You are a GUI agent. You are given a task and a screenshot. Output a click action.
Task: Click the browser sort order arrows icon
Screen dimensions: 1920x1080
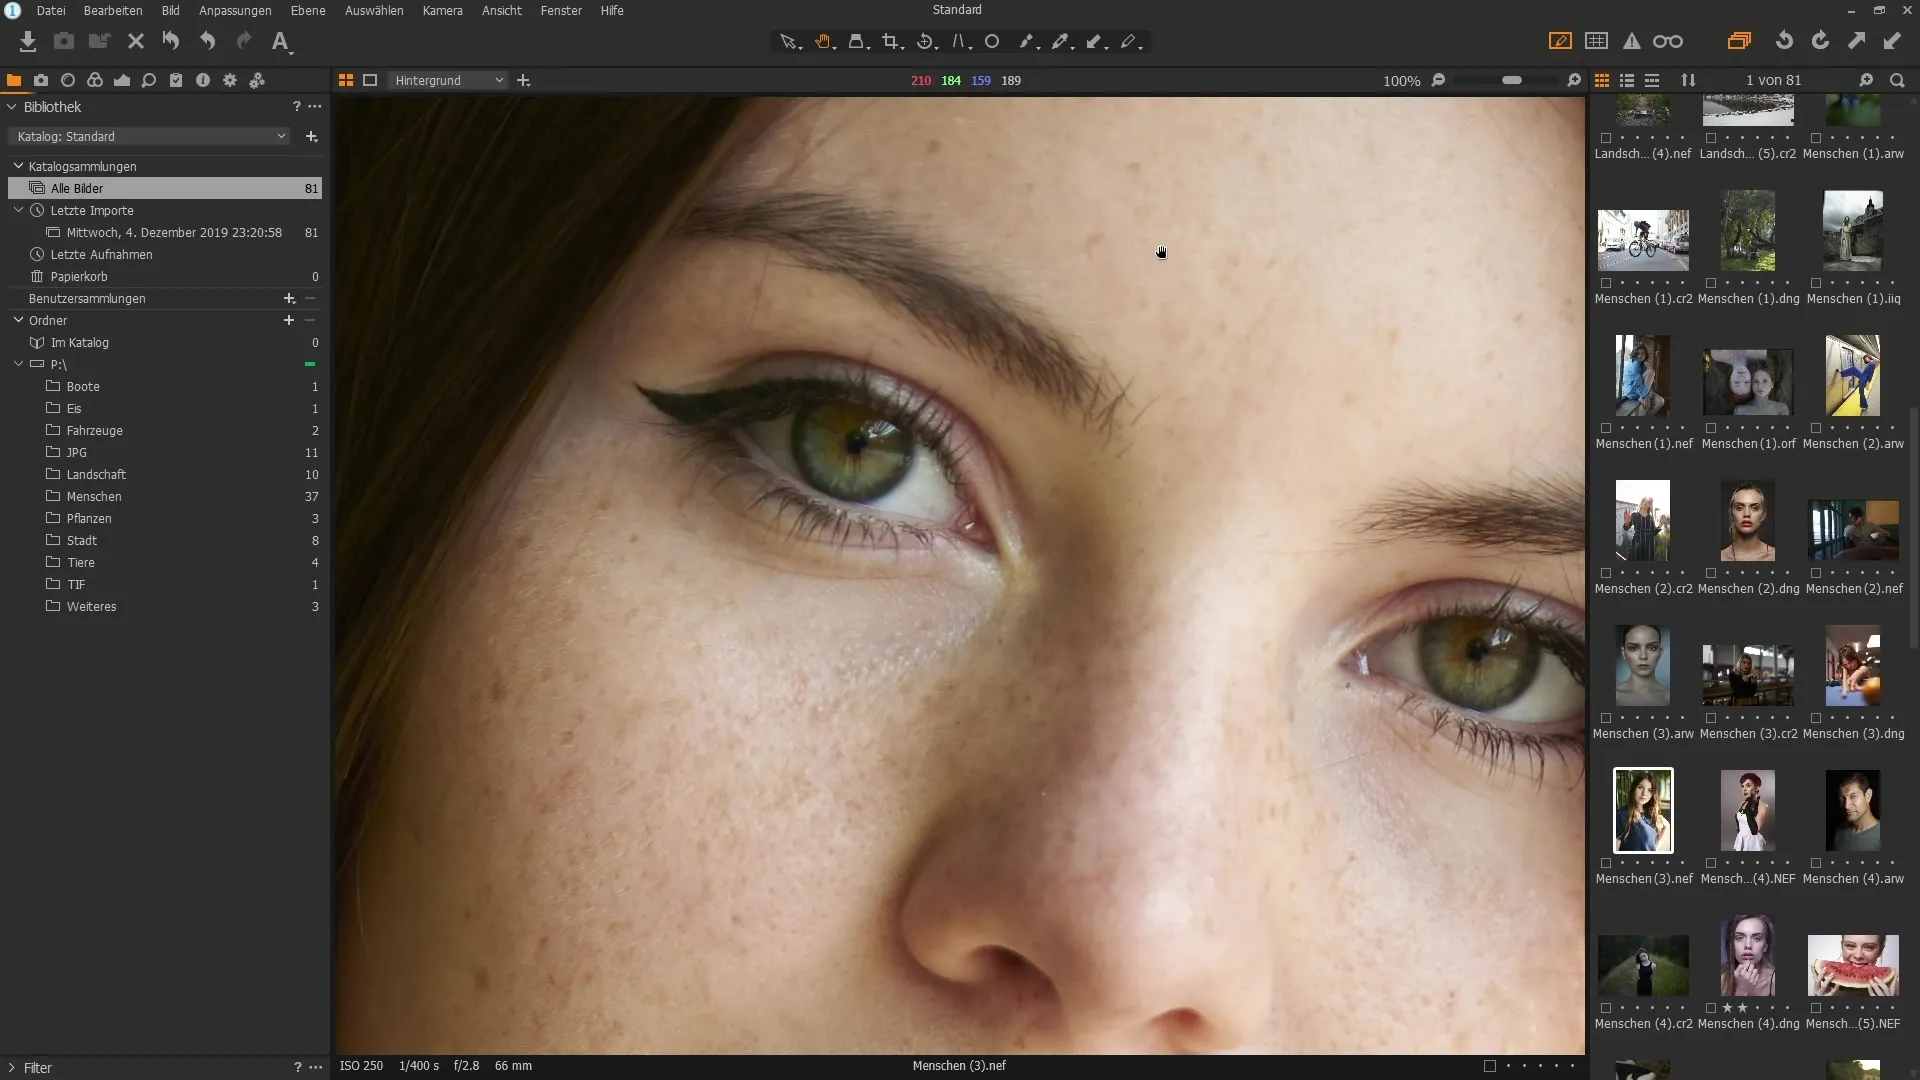(1688, 80)
